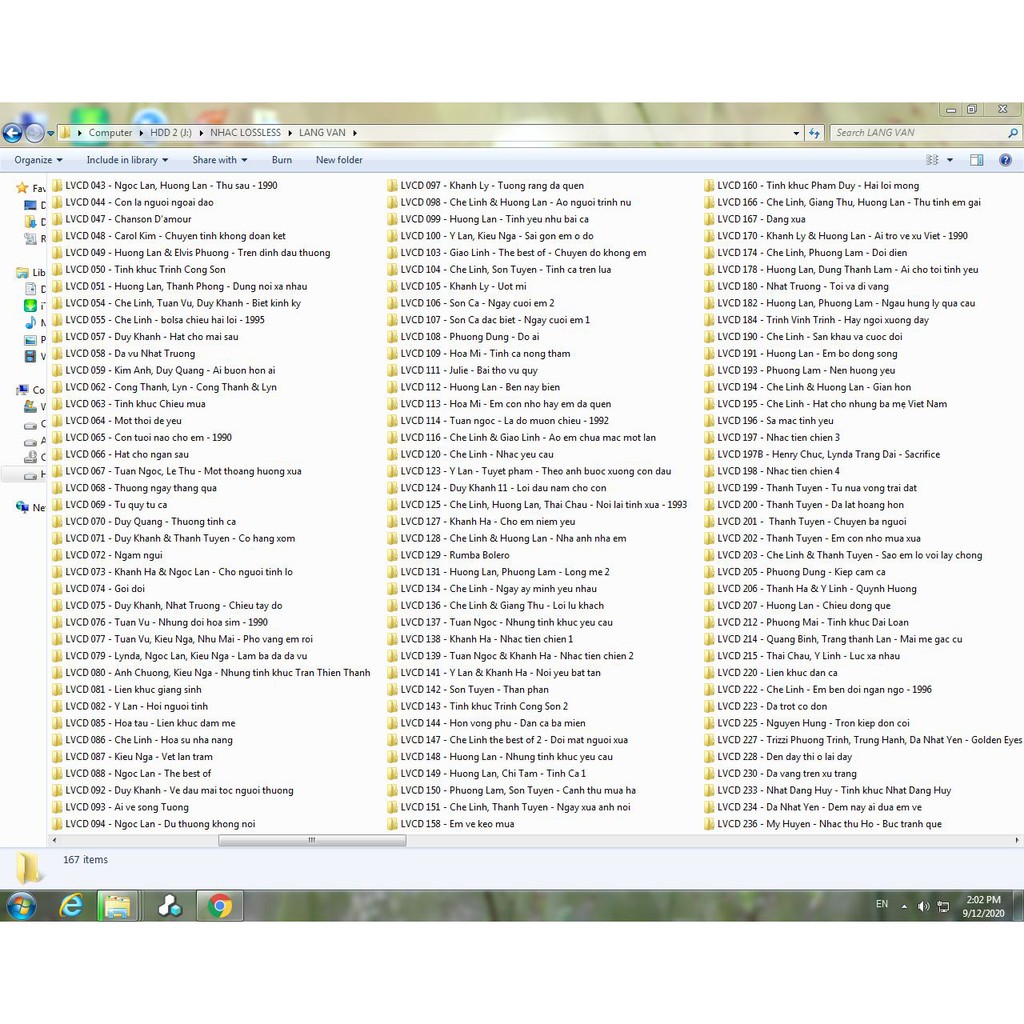
Task: Click NHAC LOSSLESS in the address breadcrumb
Action: tap(245, 133)
